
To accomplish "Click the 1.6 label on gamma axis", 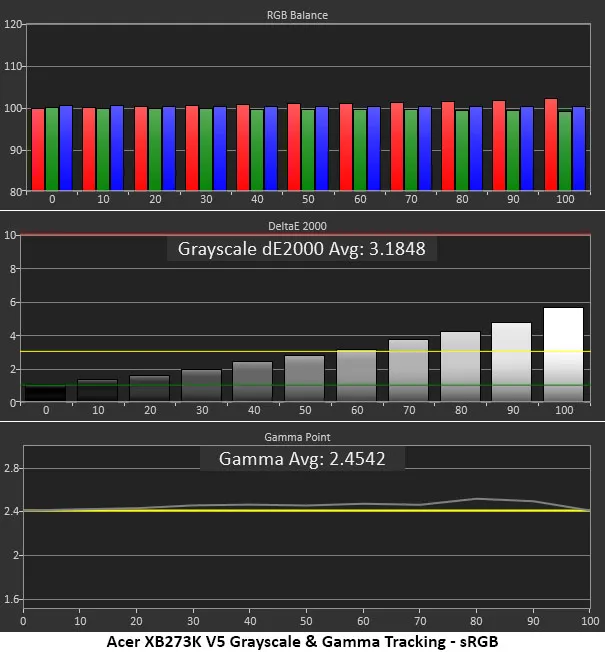I will 12,599.
